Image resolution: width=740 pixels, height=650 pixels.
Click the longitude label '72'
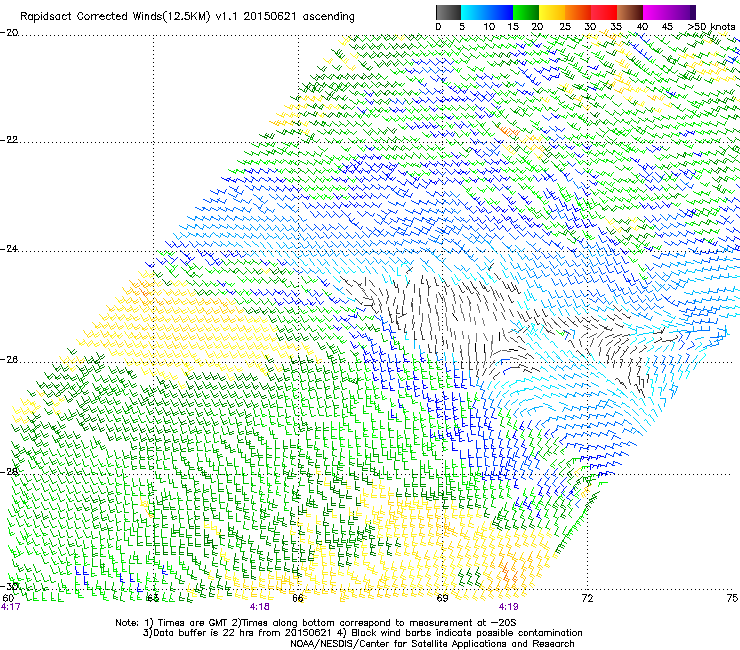click(x=587, y=598)
